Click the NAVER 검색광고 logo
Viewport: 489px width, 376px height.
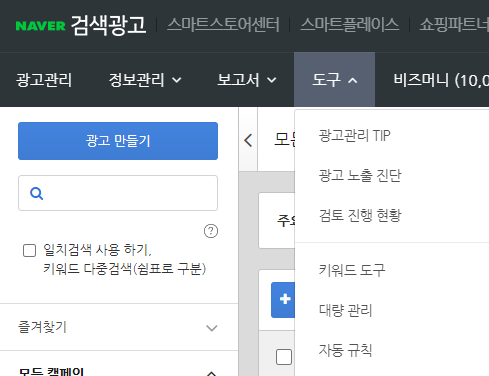[81, 25]
